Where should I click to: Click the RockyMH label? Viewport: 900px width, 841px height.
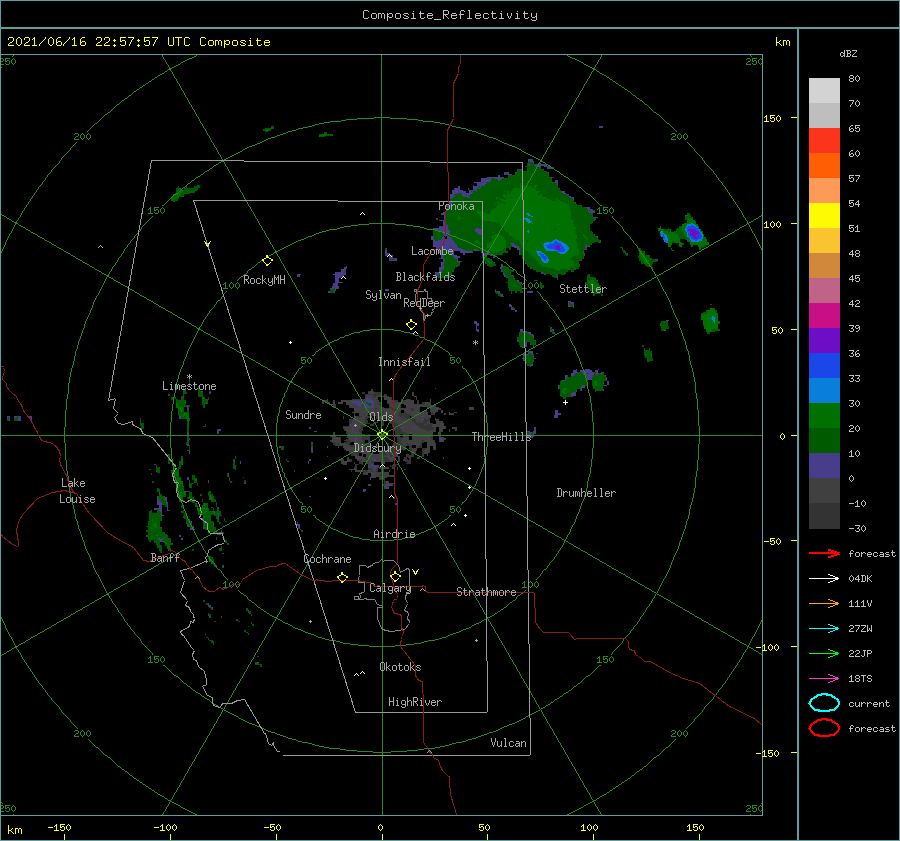[264, 280]
